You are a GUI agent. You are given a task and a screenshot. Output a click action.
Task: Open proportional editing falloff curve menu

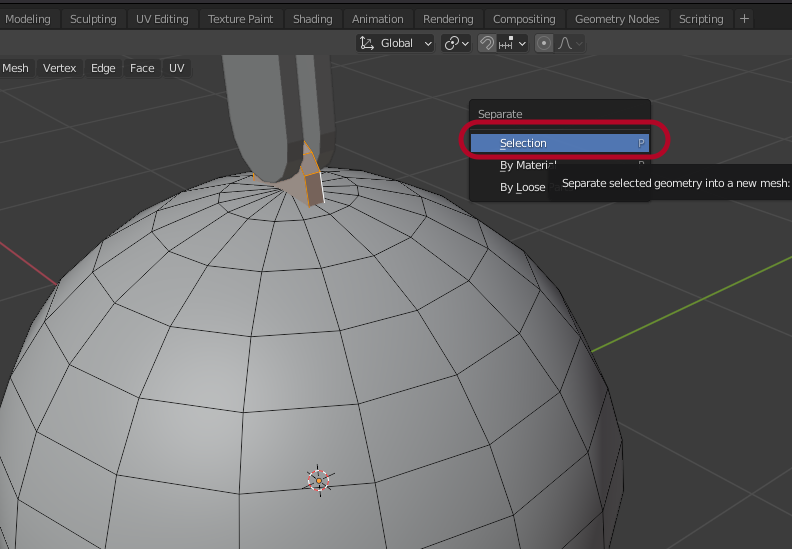(x=570, y=43)
